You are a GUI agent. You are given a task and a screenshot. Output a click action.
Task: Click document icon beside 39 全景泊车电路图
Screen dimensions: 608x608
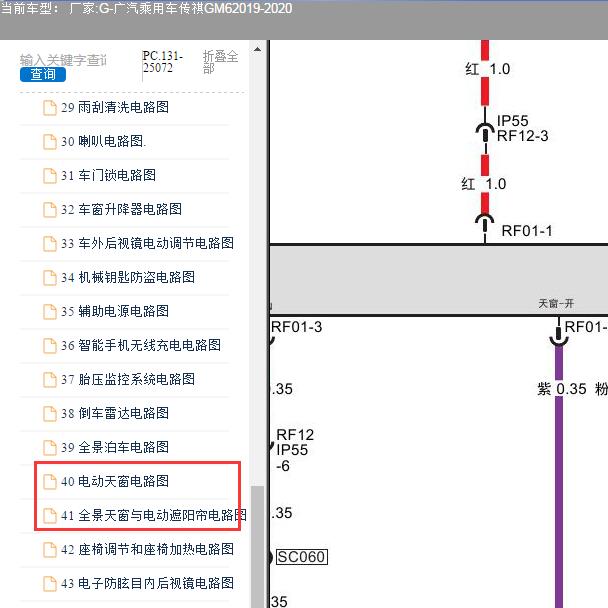click(50, 448)
